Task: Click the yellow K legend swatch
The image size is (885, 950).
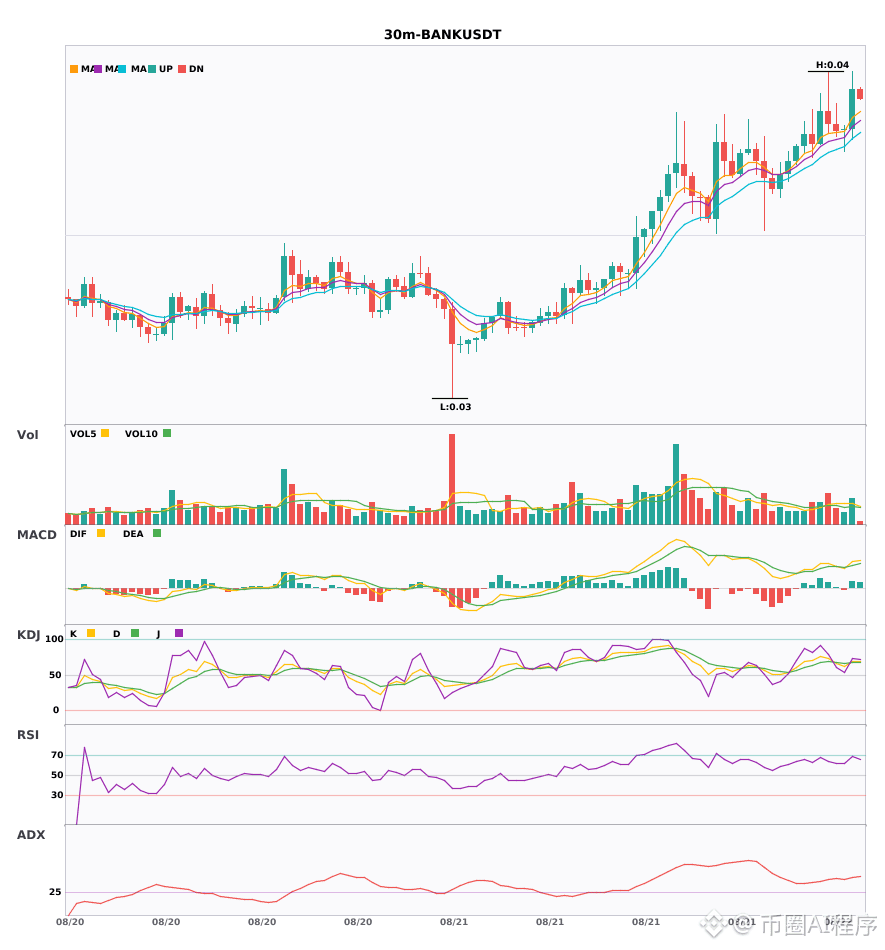Action: coord(91,633)
